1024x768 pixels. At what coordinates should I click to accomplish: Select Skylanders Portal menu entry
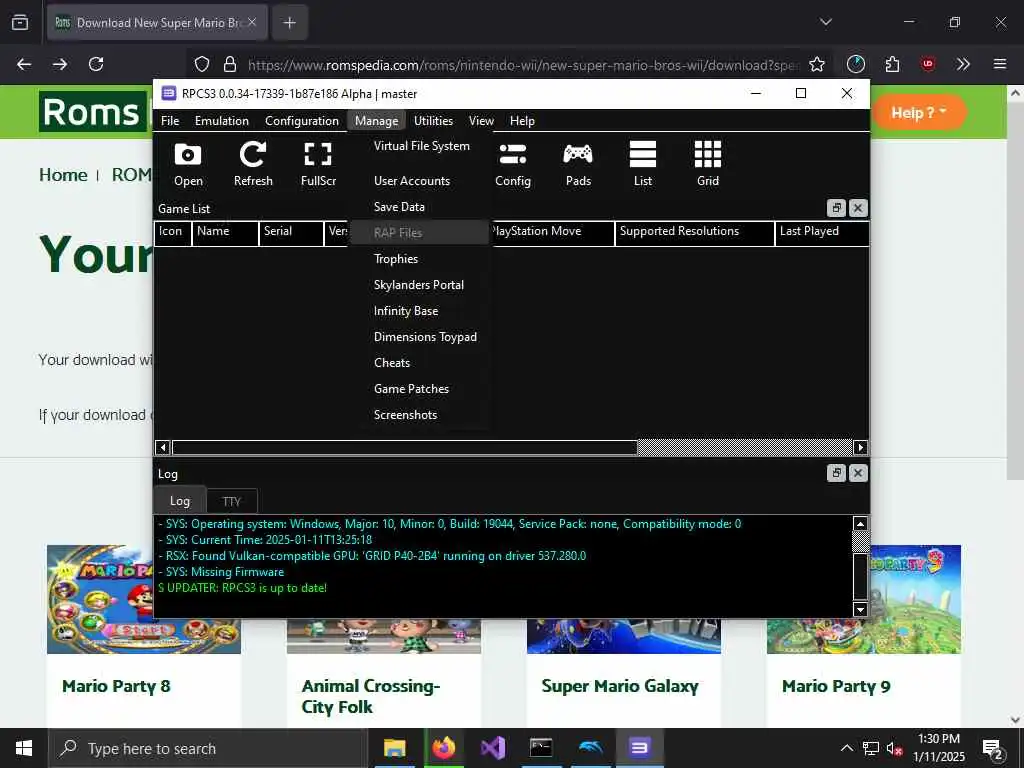coord(421,285)
